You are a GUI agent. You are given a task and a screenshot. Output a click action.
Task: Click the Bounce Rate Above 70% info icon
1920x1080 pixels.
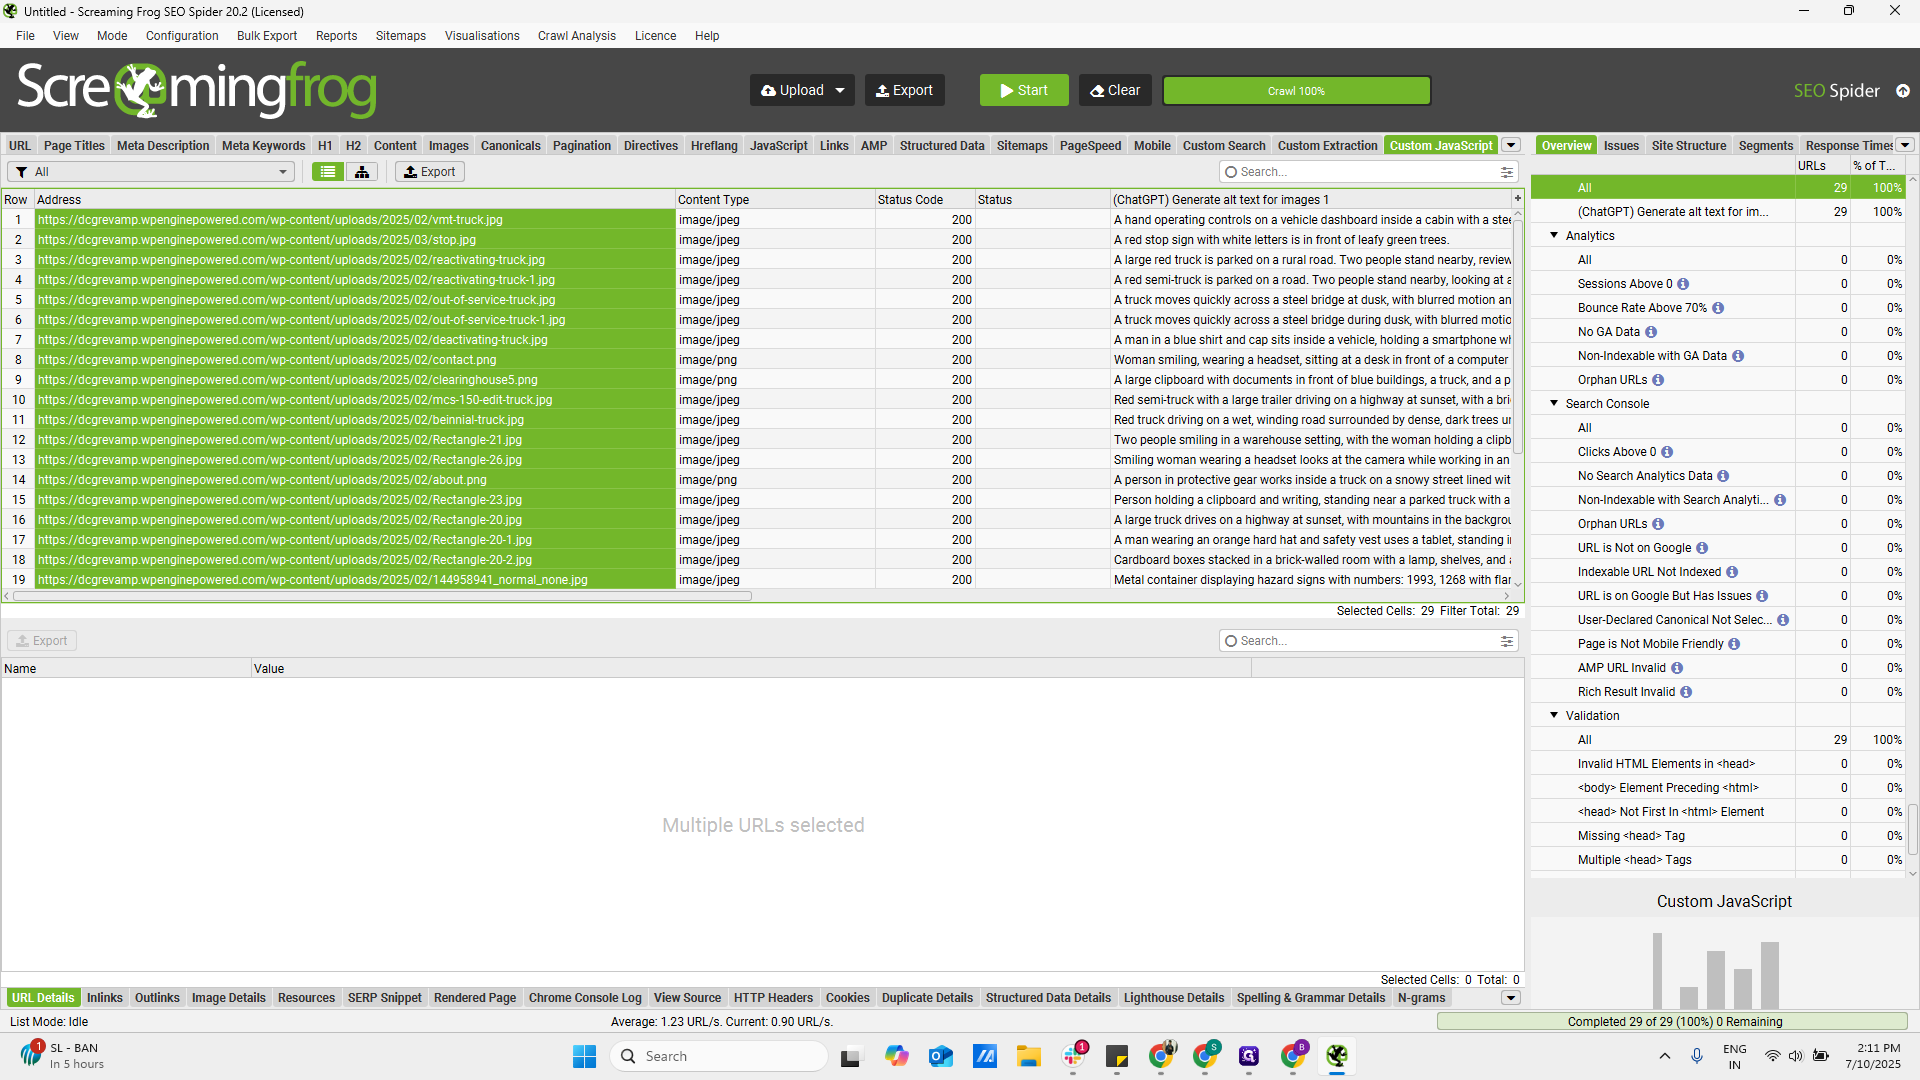pyautogui.click(x=1720, y=307)
